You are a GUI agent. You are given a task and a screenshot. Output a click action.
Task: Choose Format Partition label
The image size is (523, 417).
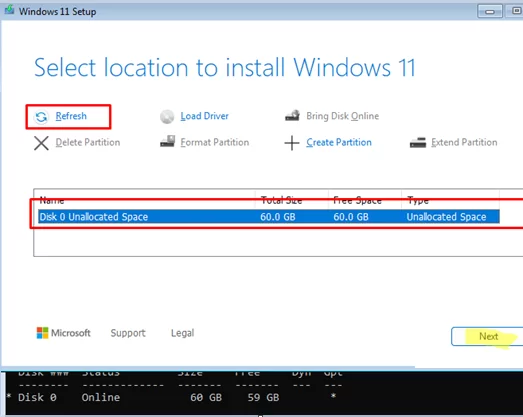[x=215, y=142]
